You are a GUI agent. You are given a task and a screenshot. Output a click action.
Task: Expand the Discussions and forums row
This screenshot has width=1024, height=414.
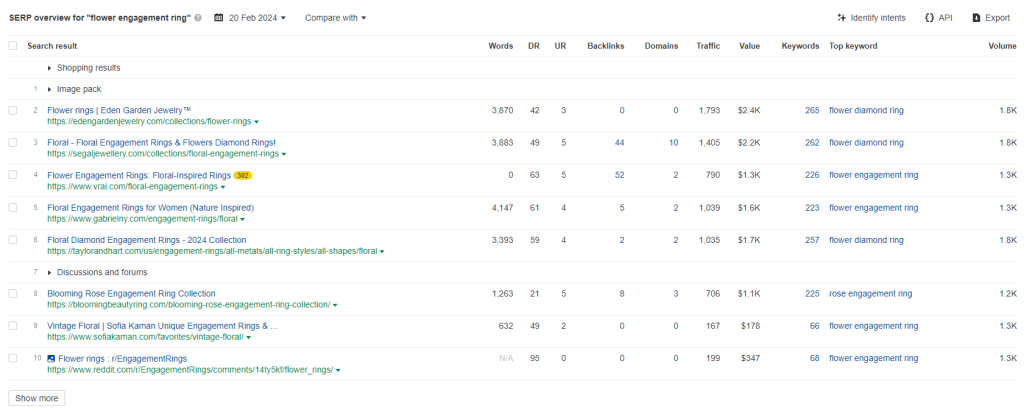51,272
